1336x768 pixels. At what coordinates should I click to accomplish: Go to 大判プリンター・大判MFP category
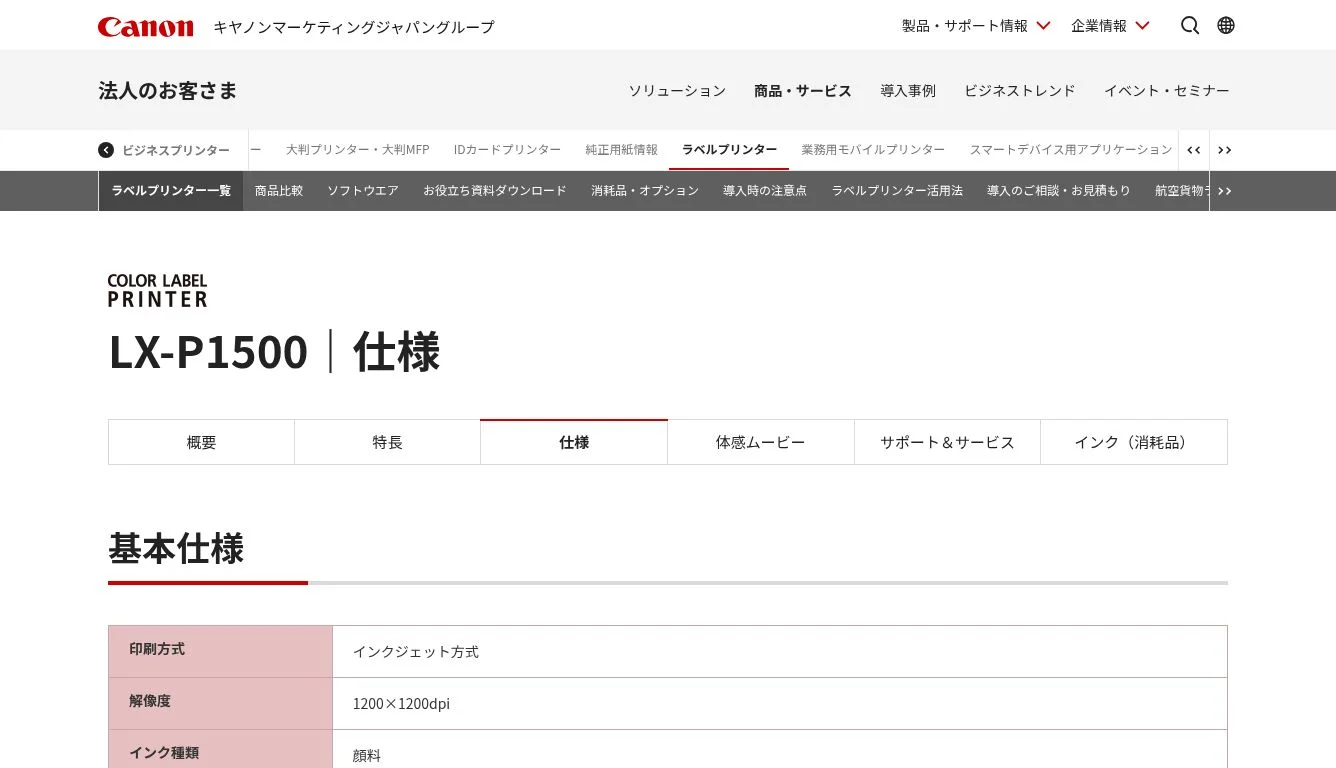[x=357, y=150]
